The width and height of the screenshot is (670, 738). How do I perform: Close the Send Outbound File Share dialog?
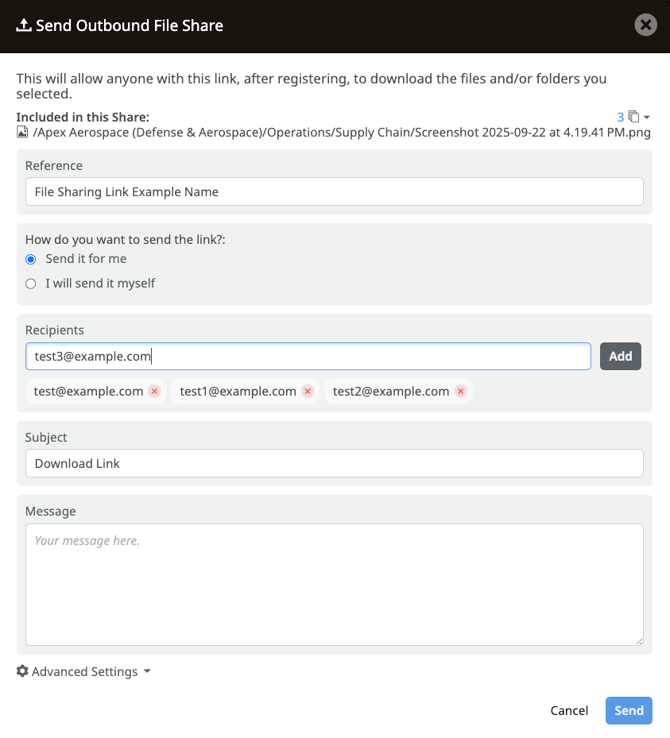pos(646,25)
